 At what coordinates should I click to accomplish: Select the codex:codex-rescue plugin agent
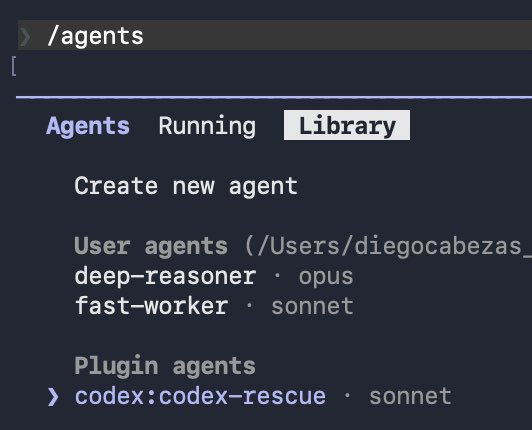tap(200, 396)
